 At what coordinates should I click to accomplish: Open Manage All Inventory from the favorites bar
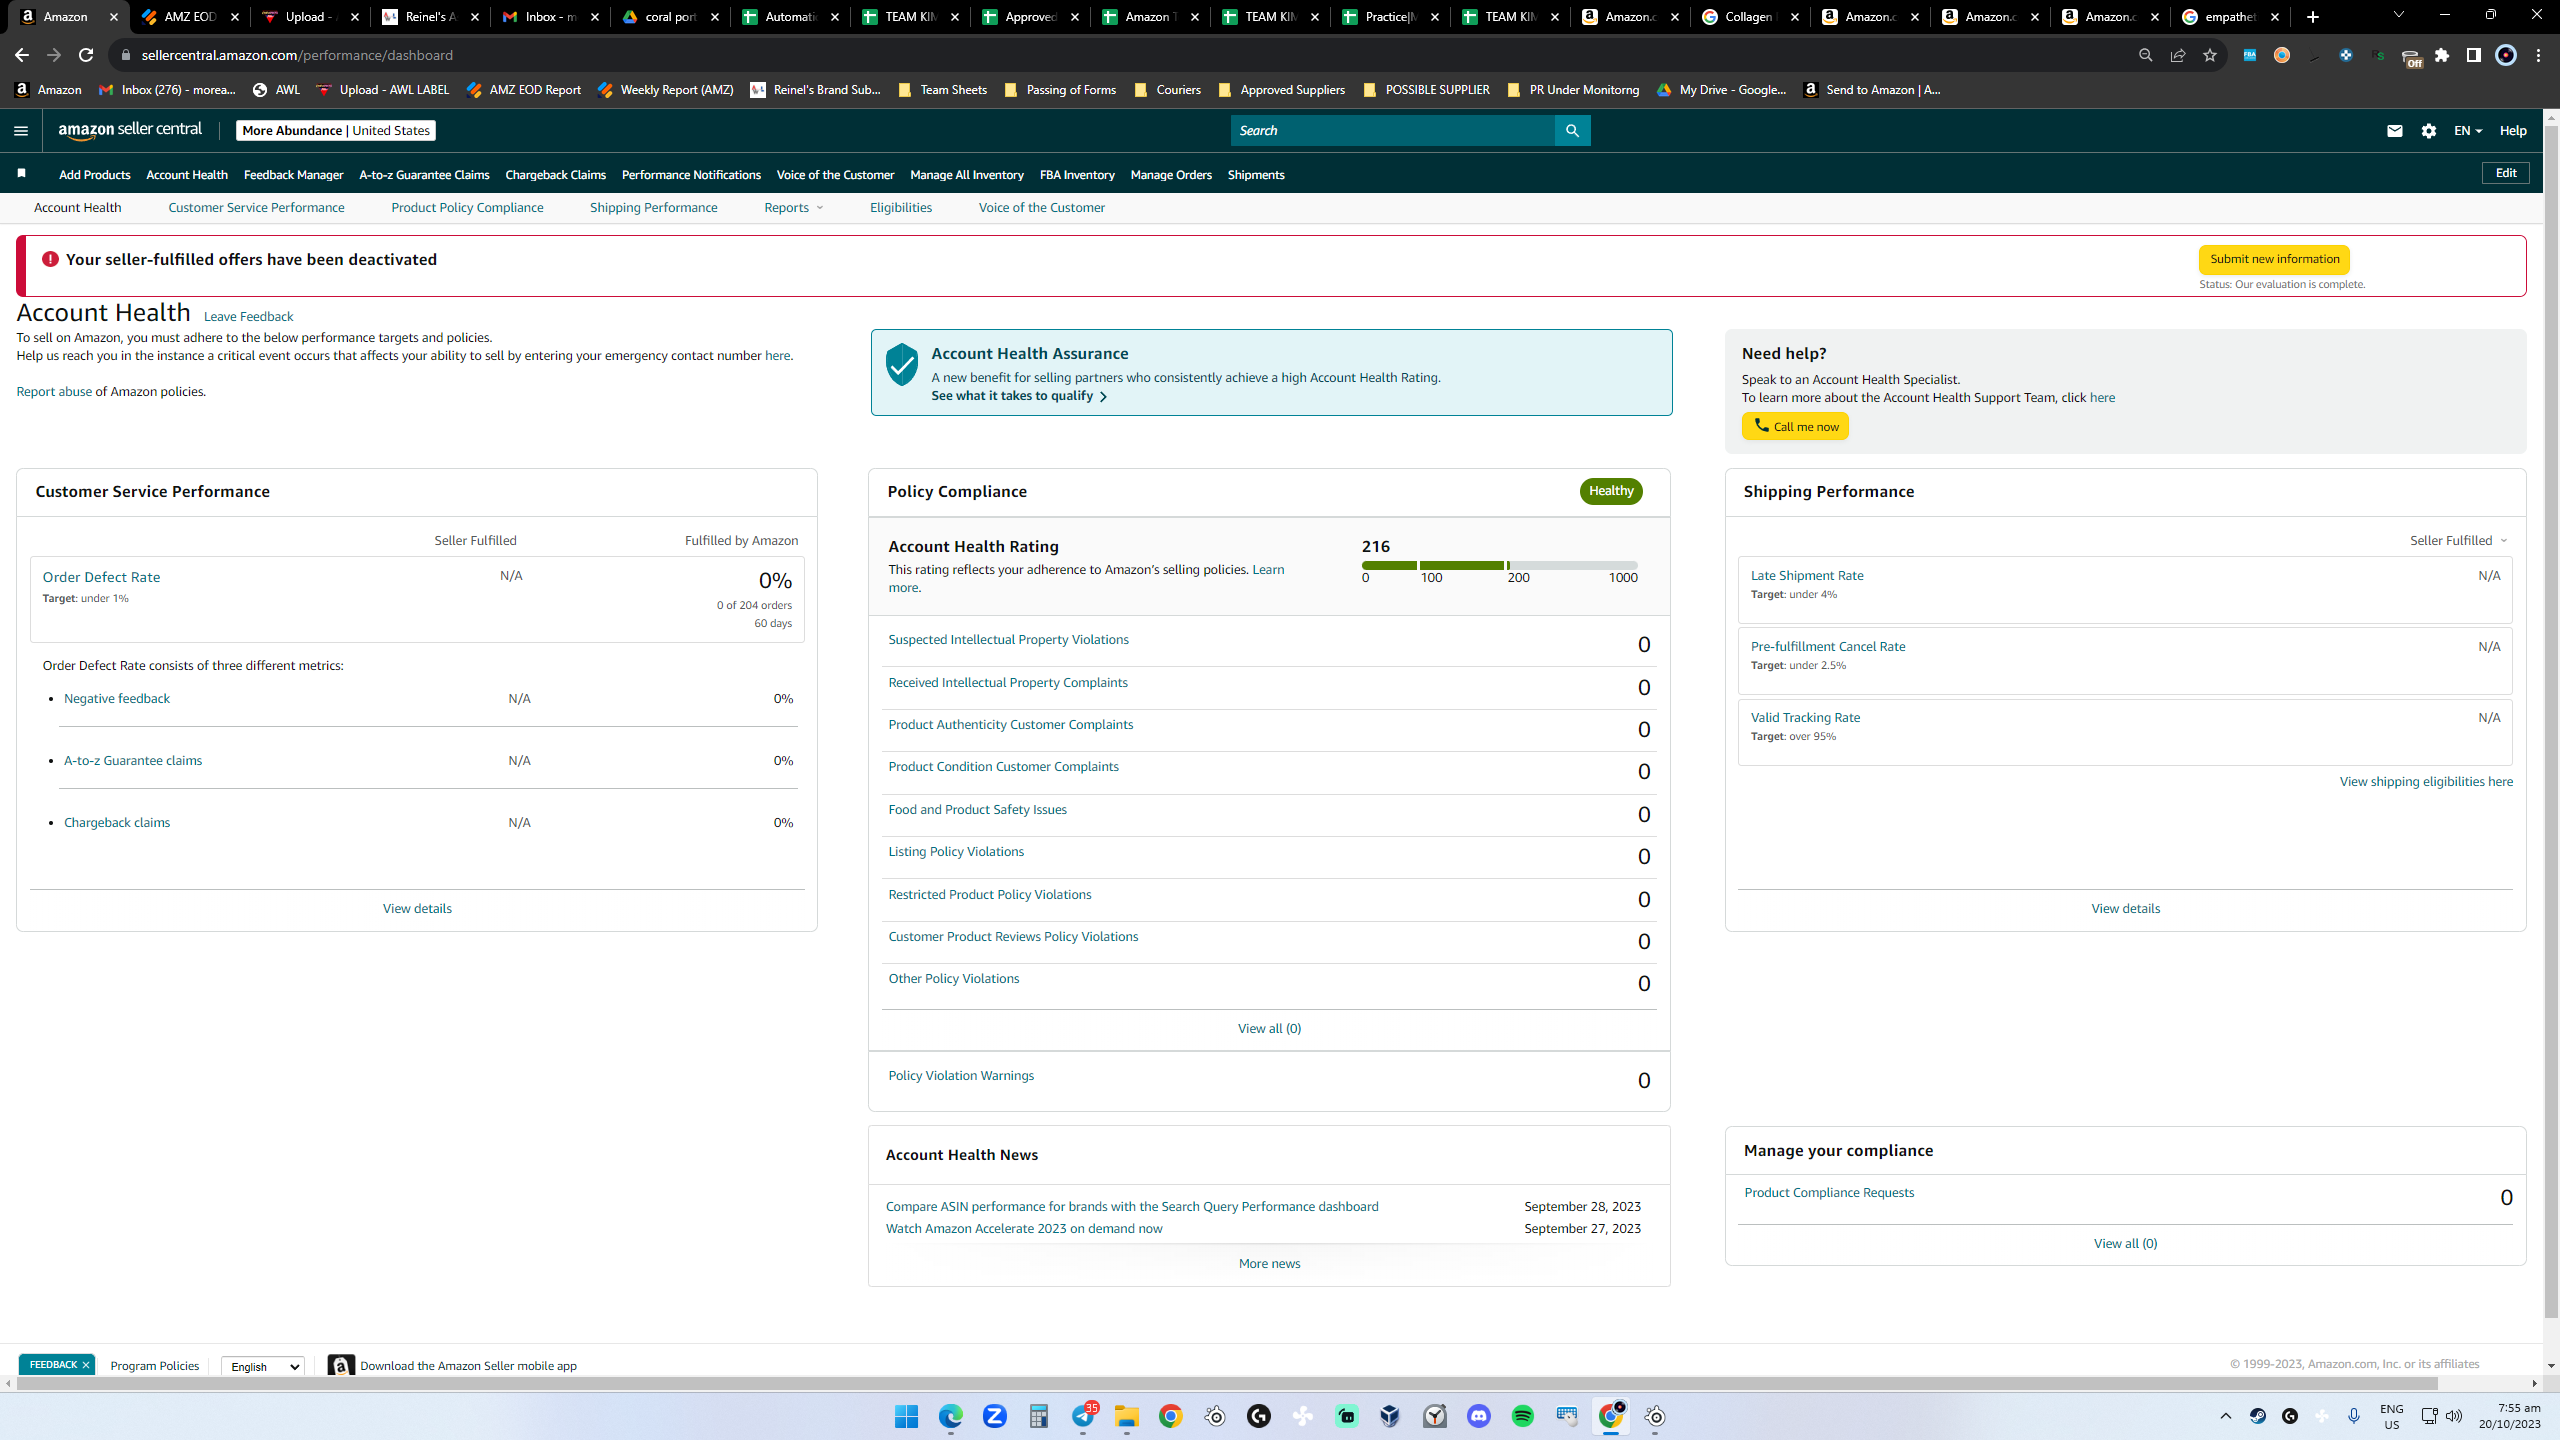click(966, 175)
